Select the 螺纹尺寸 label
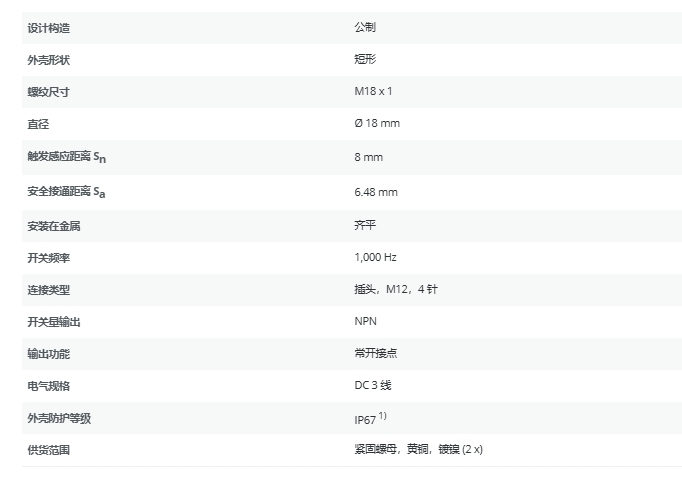Viewport: 682px width, 477px height. pos(48,92)
